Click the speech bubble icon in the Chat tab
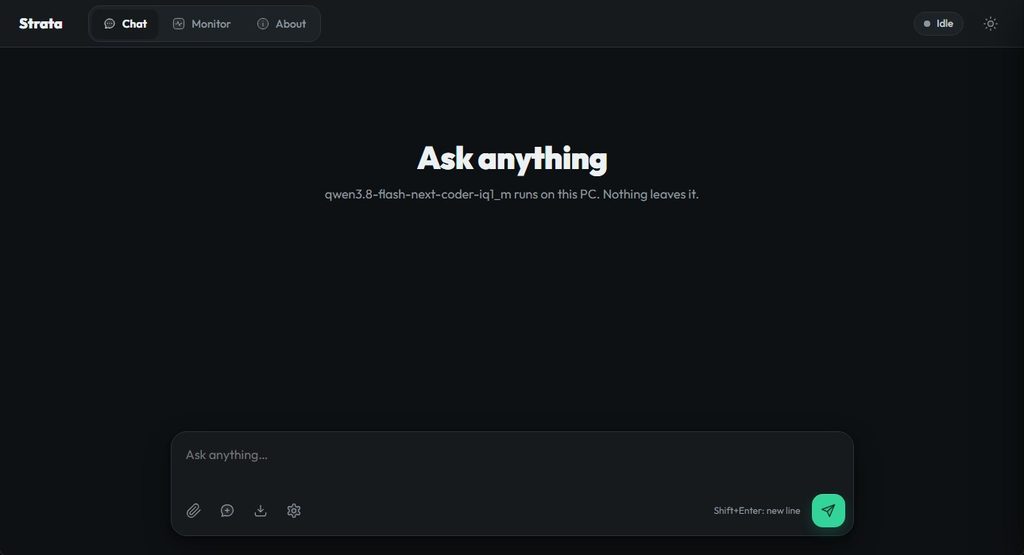 click(110, 24)
